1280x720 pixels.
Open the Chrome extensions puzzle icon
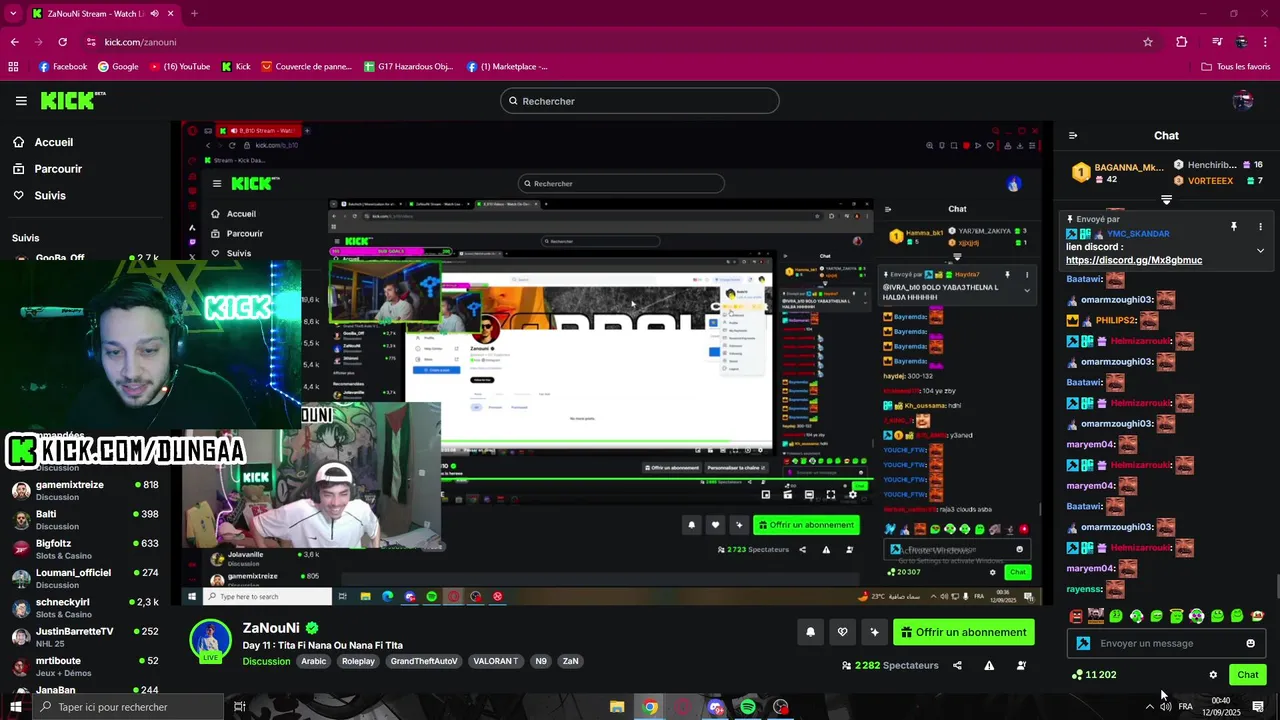click(x=1182, y=42)
